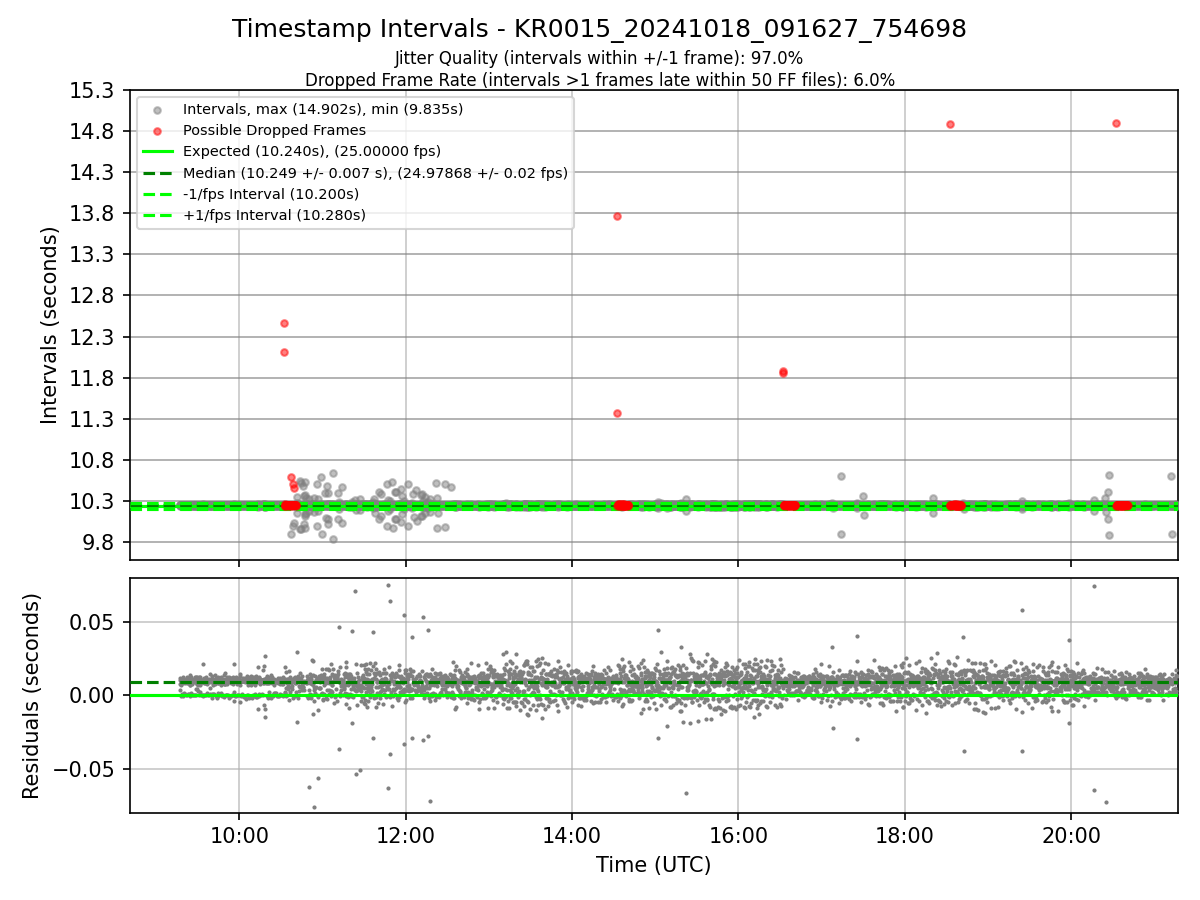Click the plot title KR0015_20241018_091627_754698
Viewport: 1200px width, 900px height.
(599, 29)
